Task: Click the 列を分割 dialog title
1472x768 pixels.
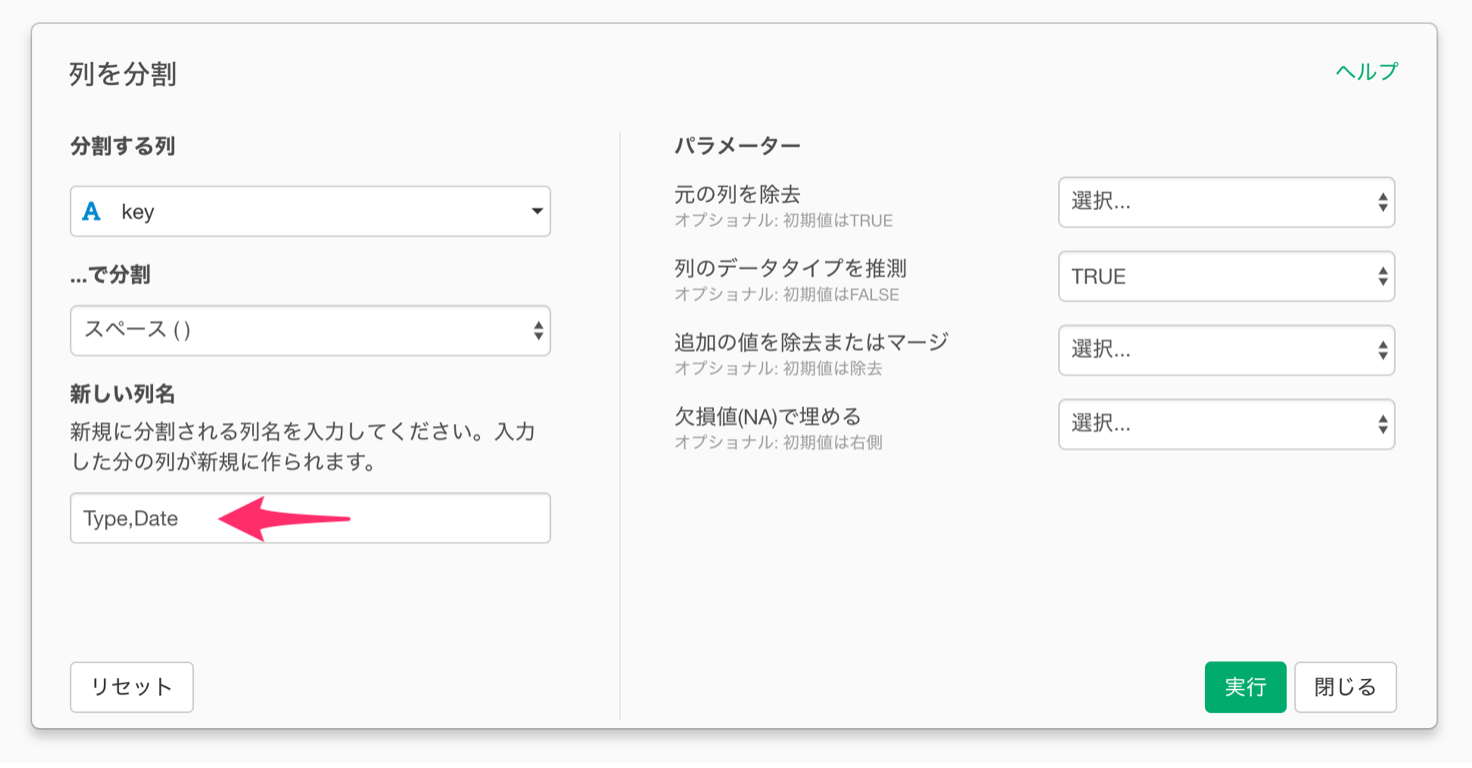Action: (123, 74)
